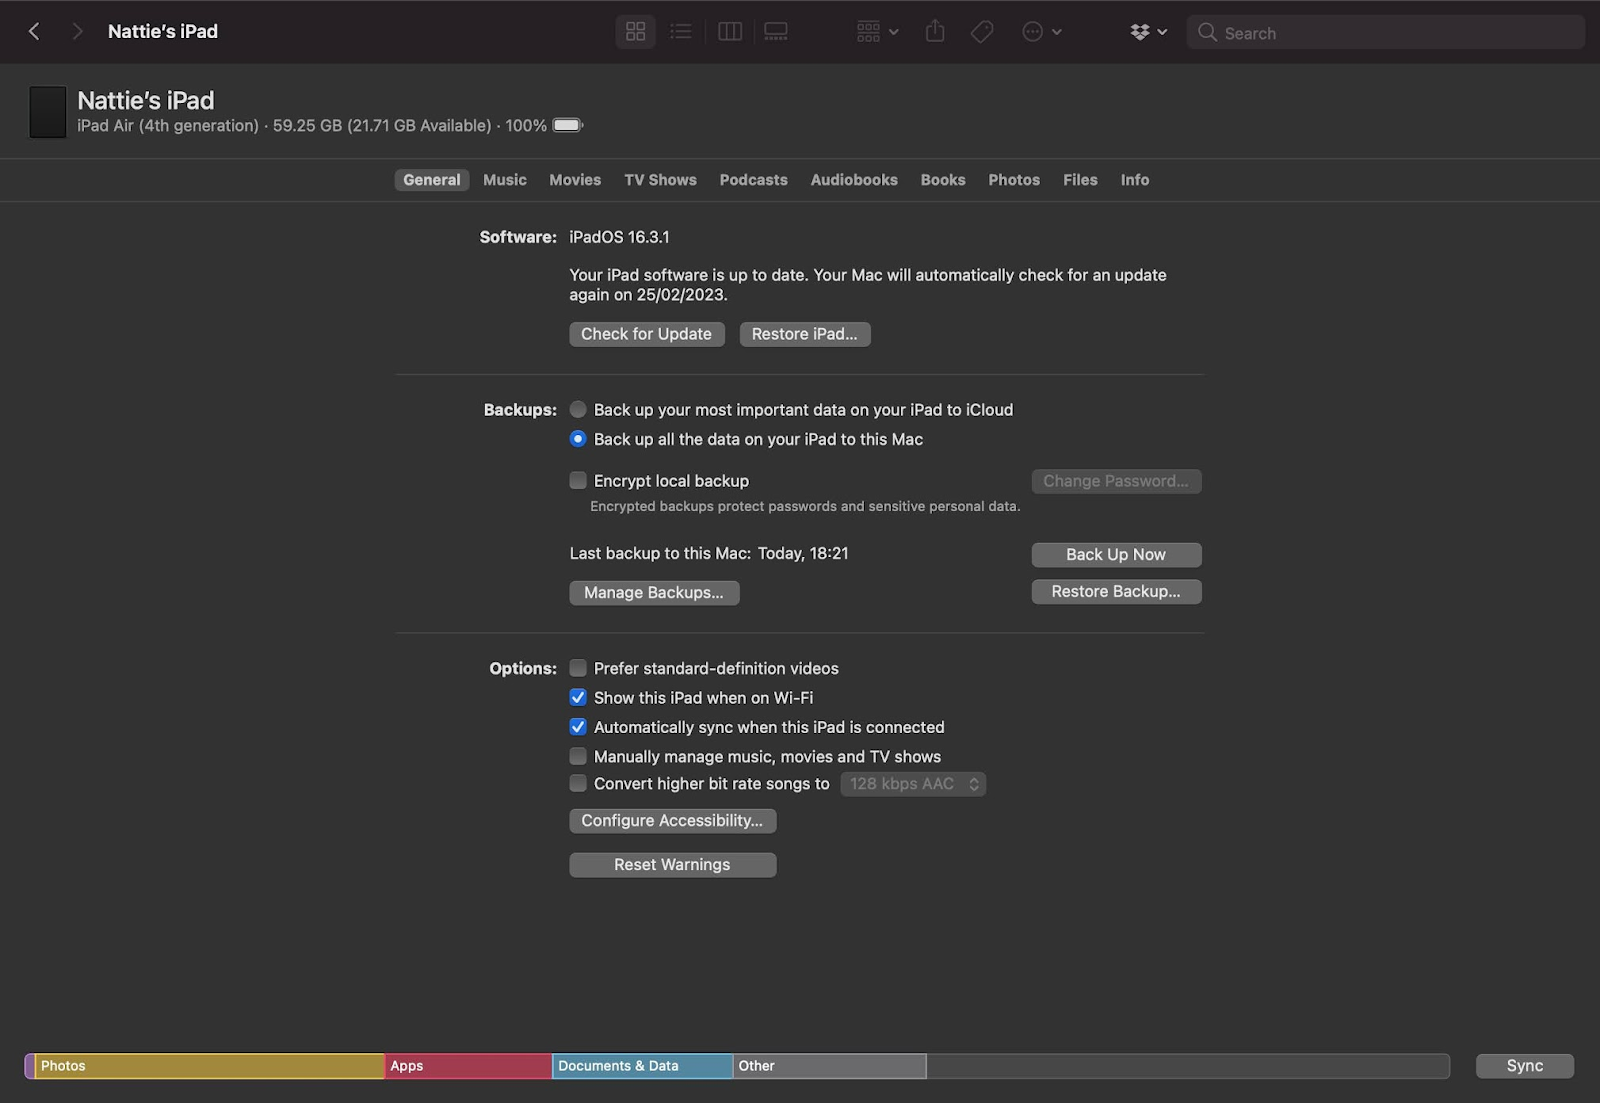
Task: Disable Automatically sync when iPad is connected
Action: coord(578,727)
